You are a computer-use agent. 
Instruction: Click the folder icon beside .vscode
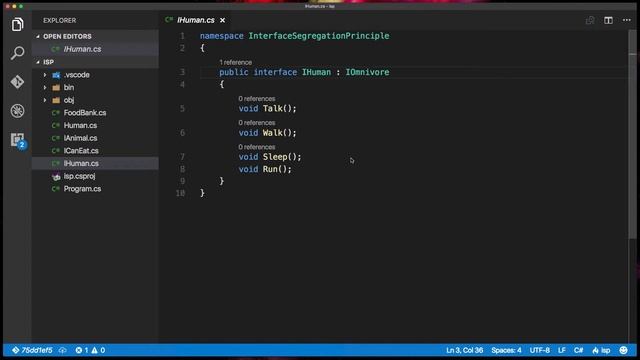pos(56,75)
